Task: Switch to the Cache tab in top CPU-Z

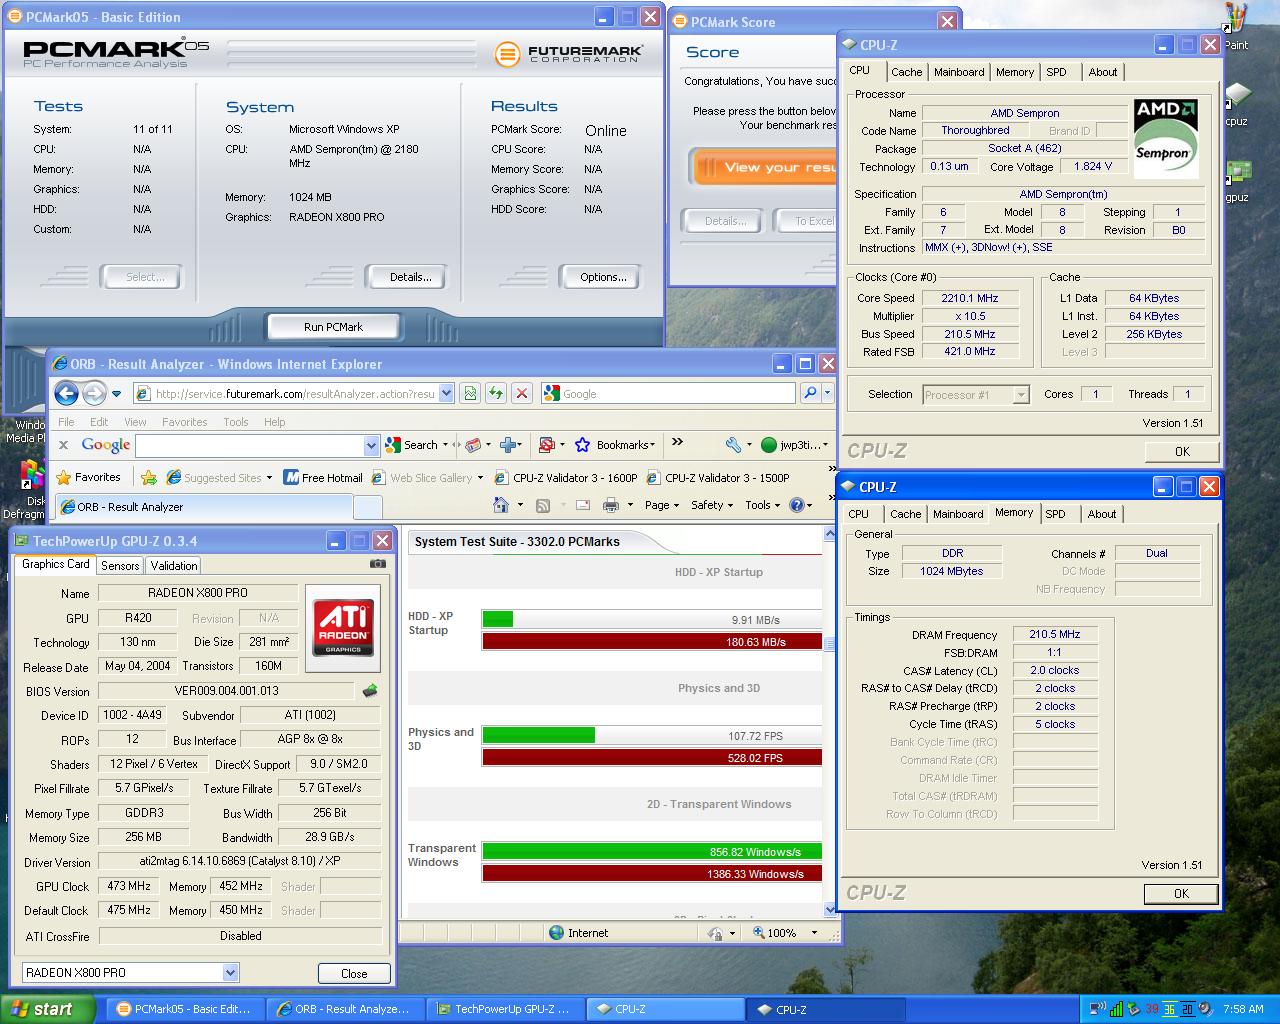Action: [x=906, y=72]
